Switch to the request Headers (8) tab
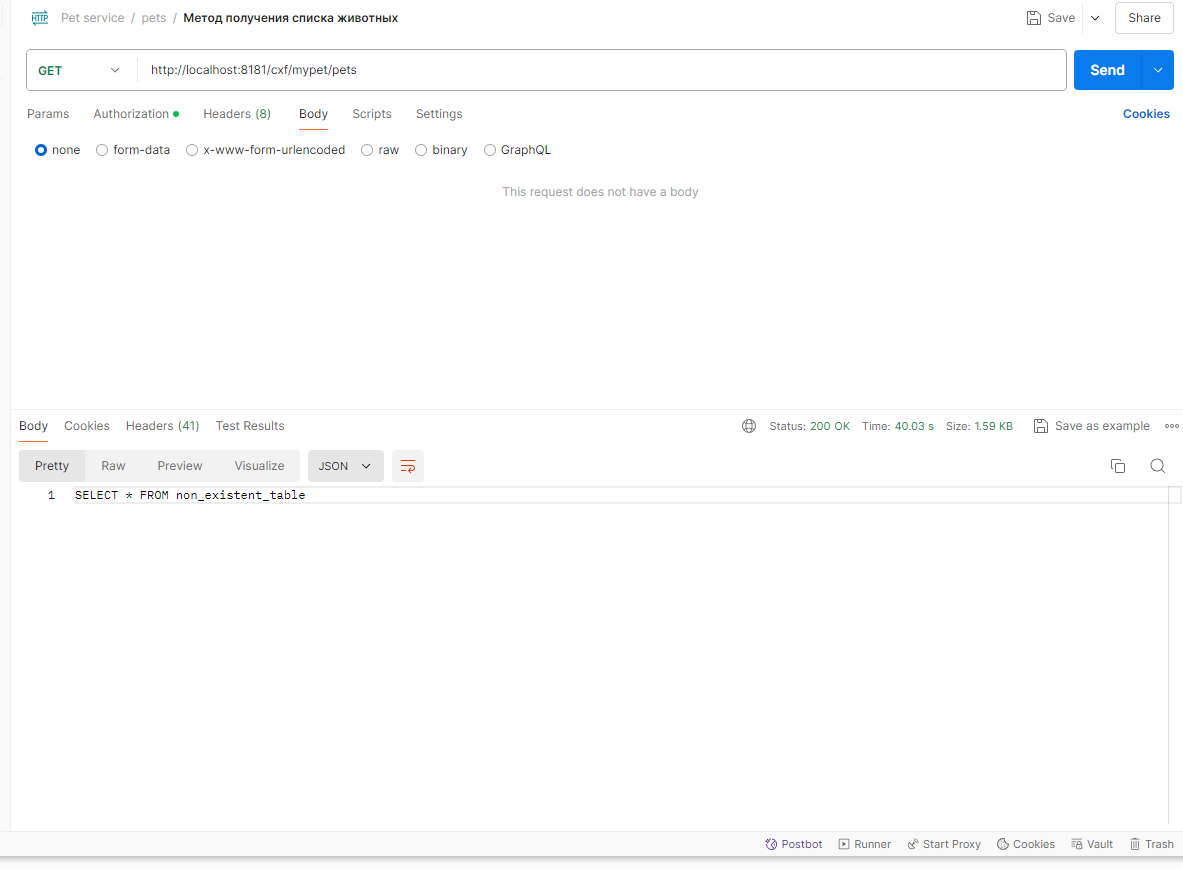This screenshot has height=869, width=1183. click(237, 114)
